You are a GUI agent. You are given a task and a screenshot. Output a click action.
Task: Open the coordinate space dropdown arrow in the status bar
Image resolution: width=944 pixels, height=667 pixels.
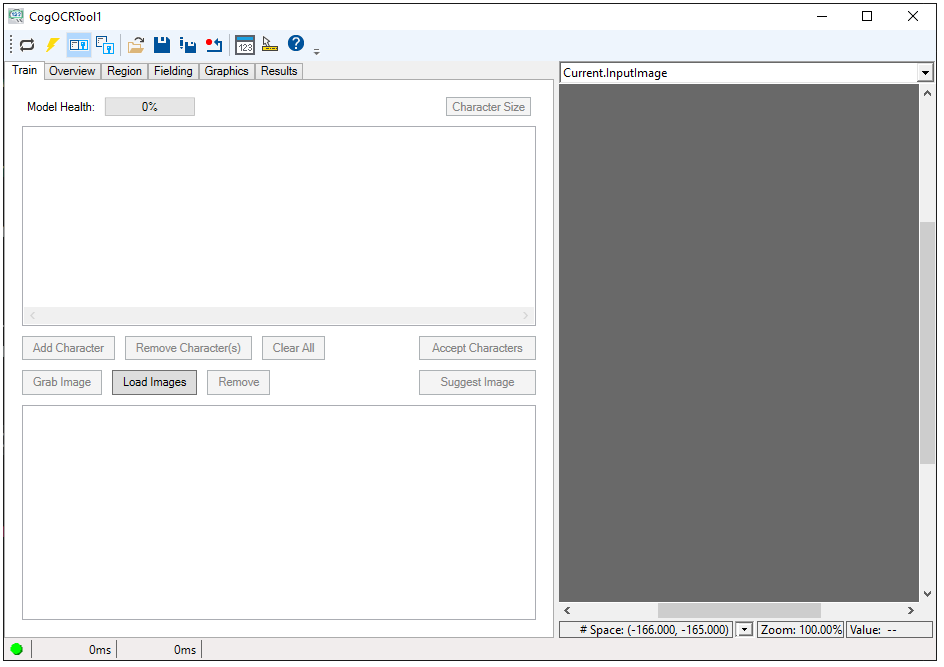[x=745, y=630]
